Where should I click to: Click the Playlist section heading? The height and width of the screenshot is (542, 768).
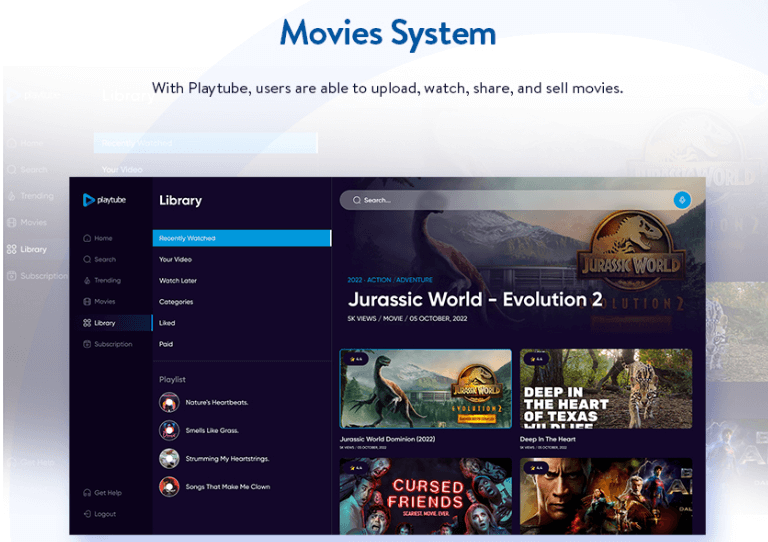[x=172, y=379]
